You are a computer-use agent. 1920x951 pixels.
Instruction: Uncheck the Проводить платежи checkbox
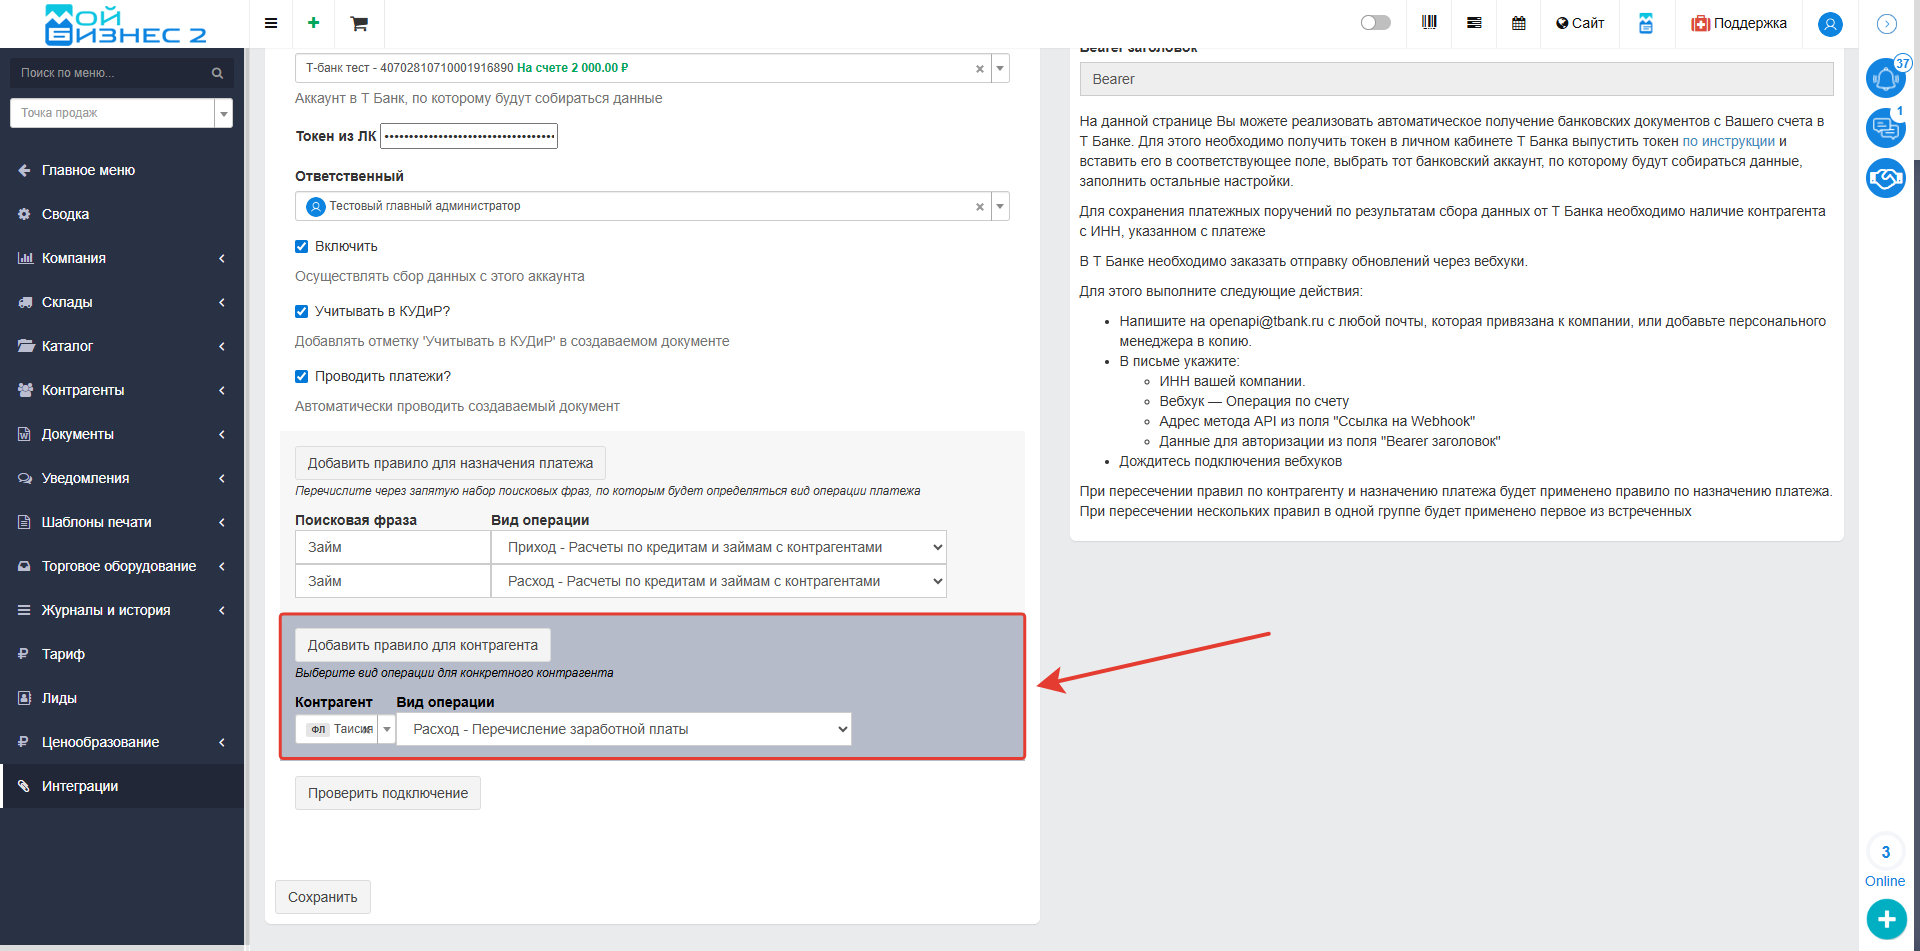click(x=301, y=376)
